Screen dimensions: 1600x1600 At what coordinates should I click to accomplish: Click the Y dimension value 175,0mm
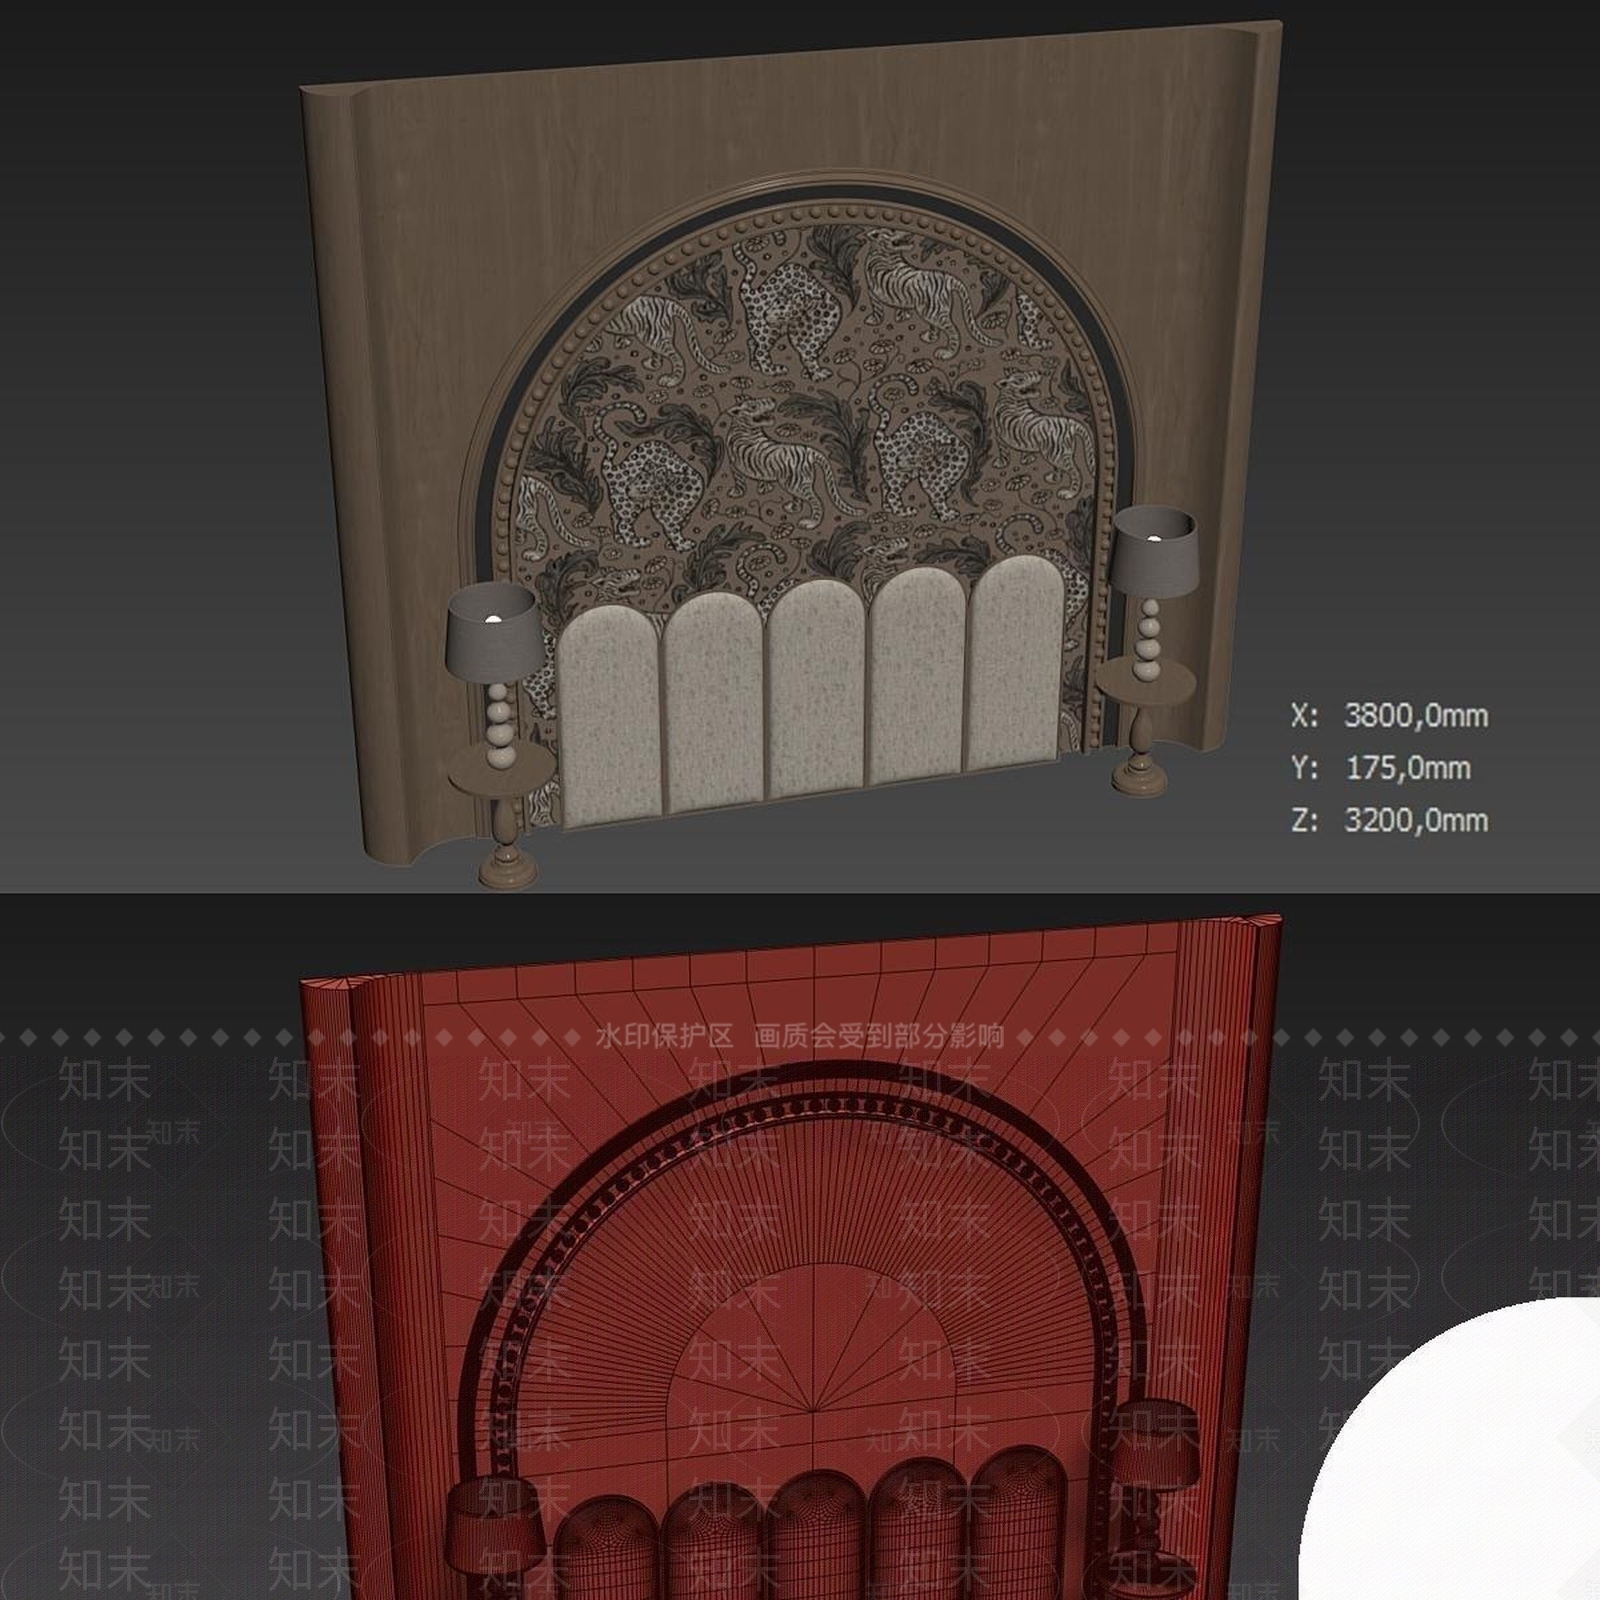pos(1407,768)
